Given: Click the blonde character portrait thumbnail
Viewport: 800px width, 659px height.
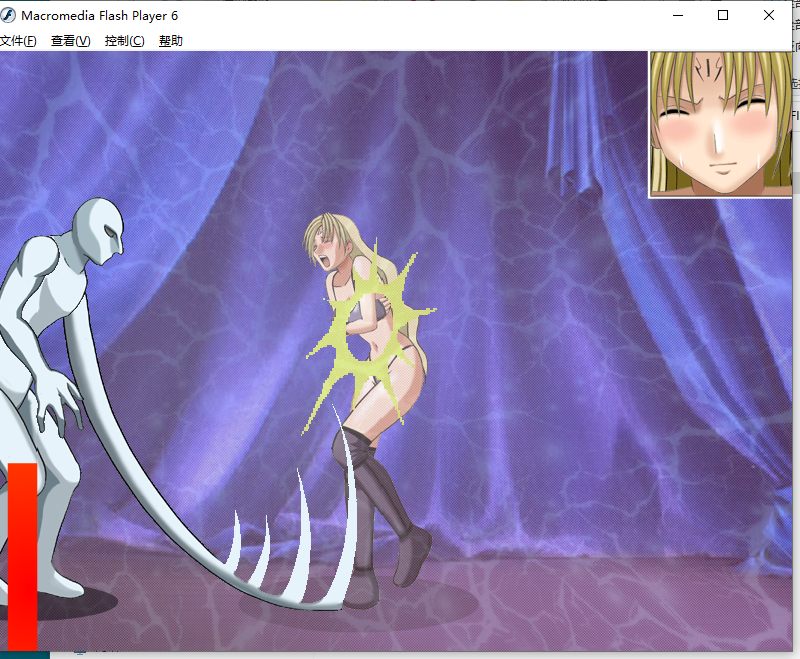Looking at the screenshot, I should point(720,123).
